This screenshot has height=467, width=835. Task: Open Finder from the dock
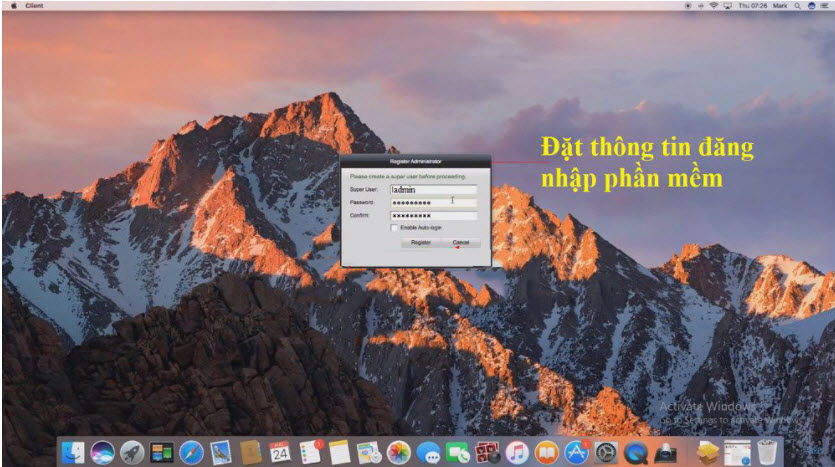click(73, 453)
